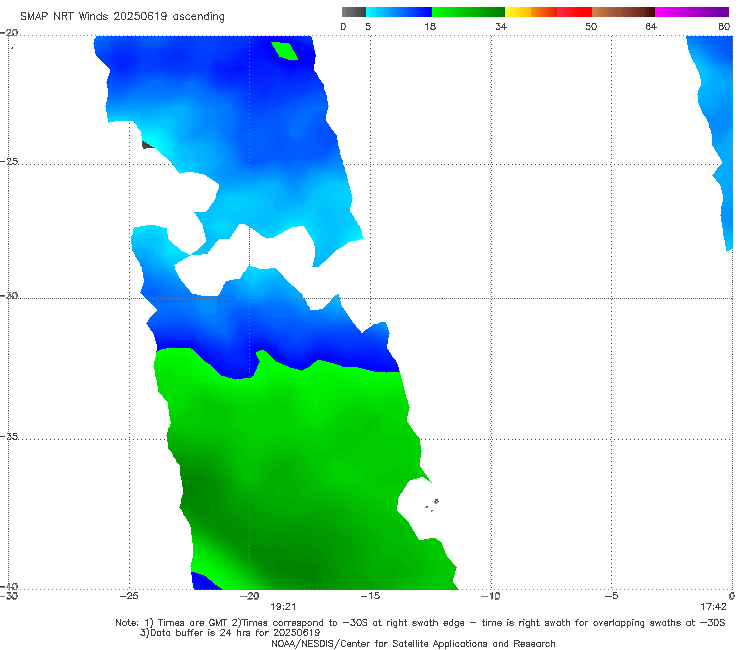
Task: Click colorbar label 50
Action: (x=591, y=26)
